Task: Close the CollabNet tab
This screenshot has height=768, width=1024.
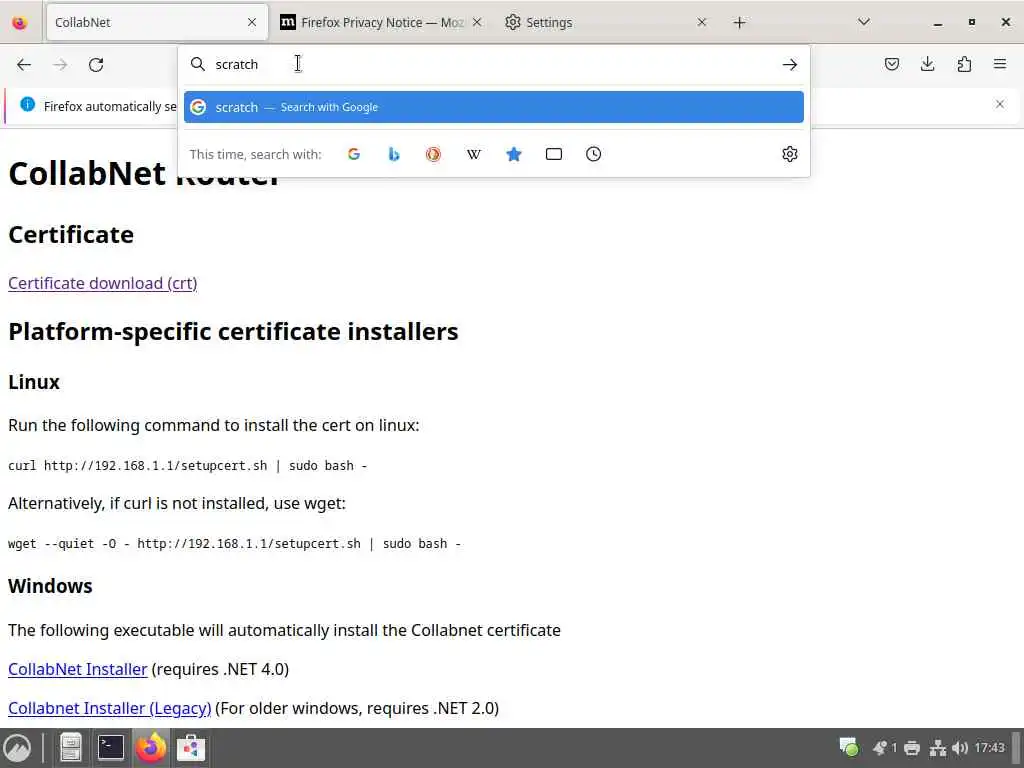Action: [x=252, y=22]
